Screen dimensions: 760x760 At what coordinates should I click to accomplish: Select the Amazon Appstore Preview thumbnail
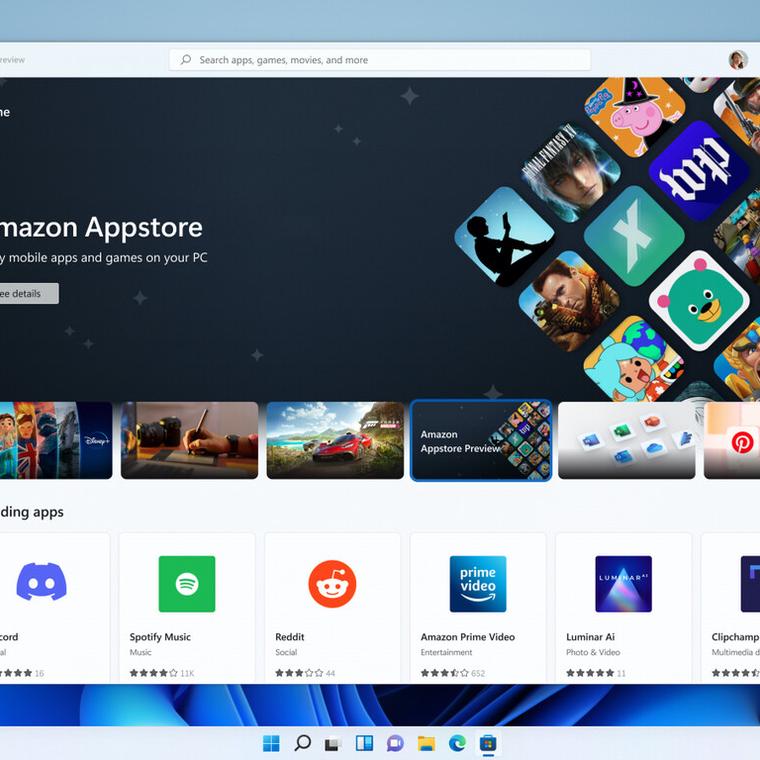[481, 441]
